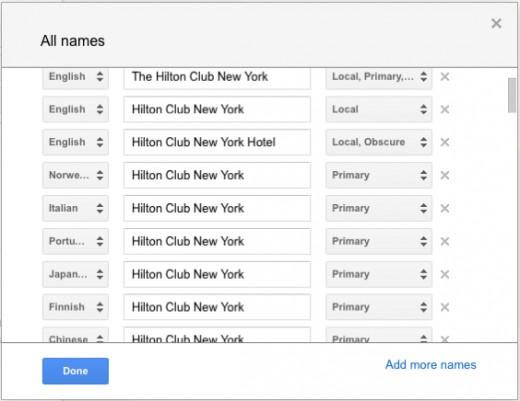Image resolution: width=520 pixels, height=401 pixels.
Task: Remove the Hilton Club New York Hotel row
Action: (x=445, y=142)
